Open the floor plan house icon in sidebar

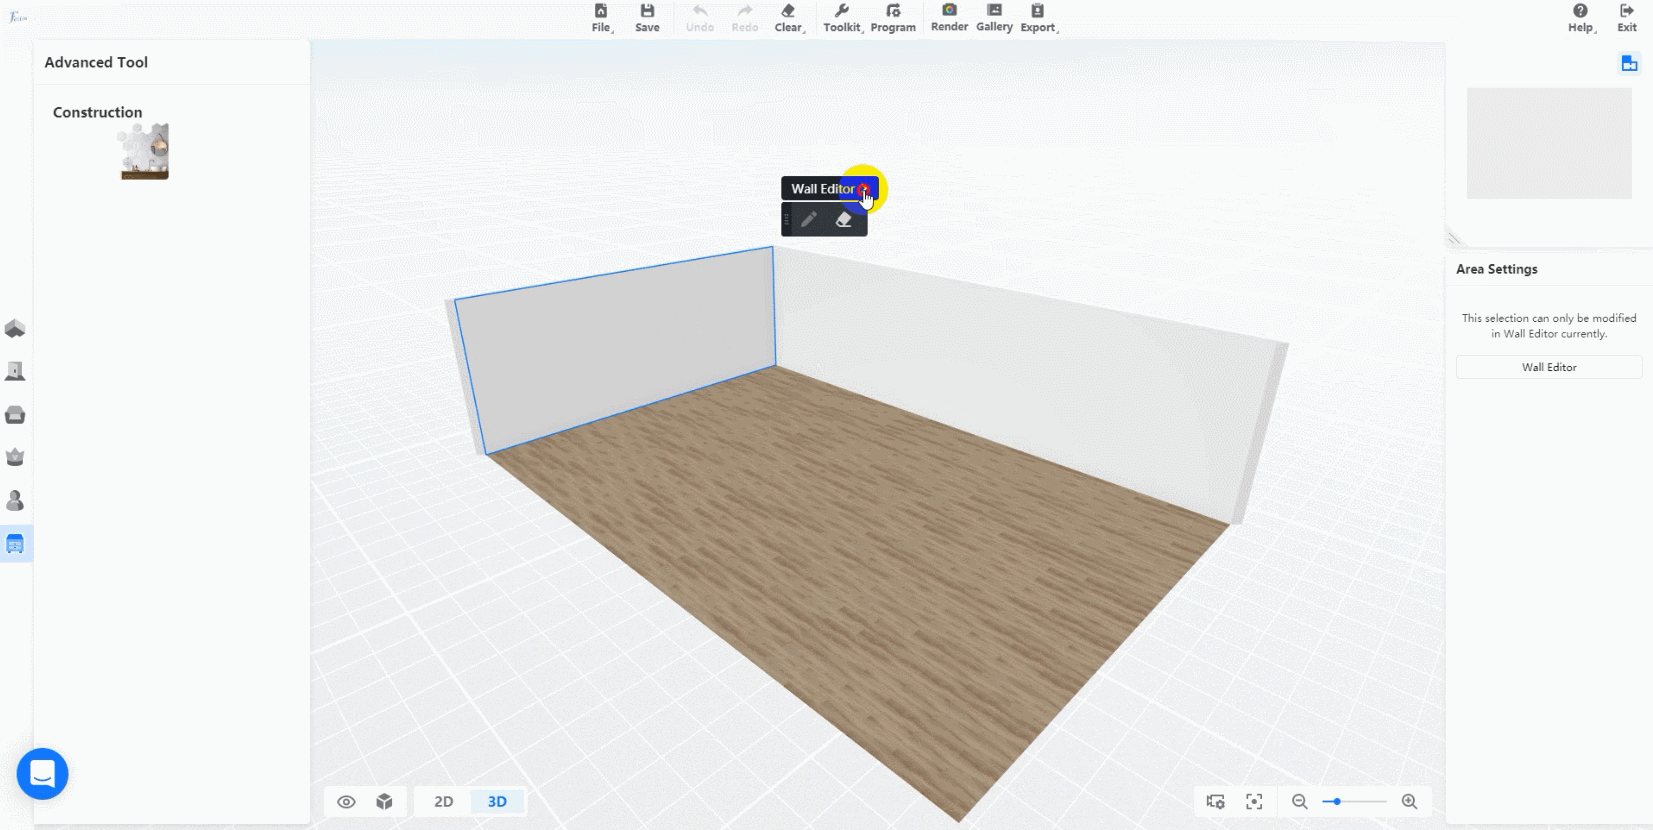pyautogui.click(x=15, y=328)
